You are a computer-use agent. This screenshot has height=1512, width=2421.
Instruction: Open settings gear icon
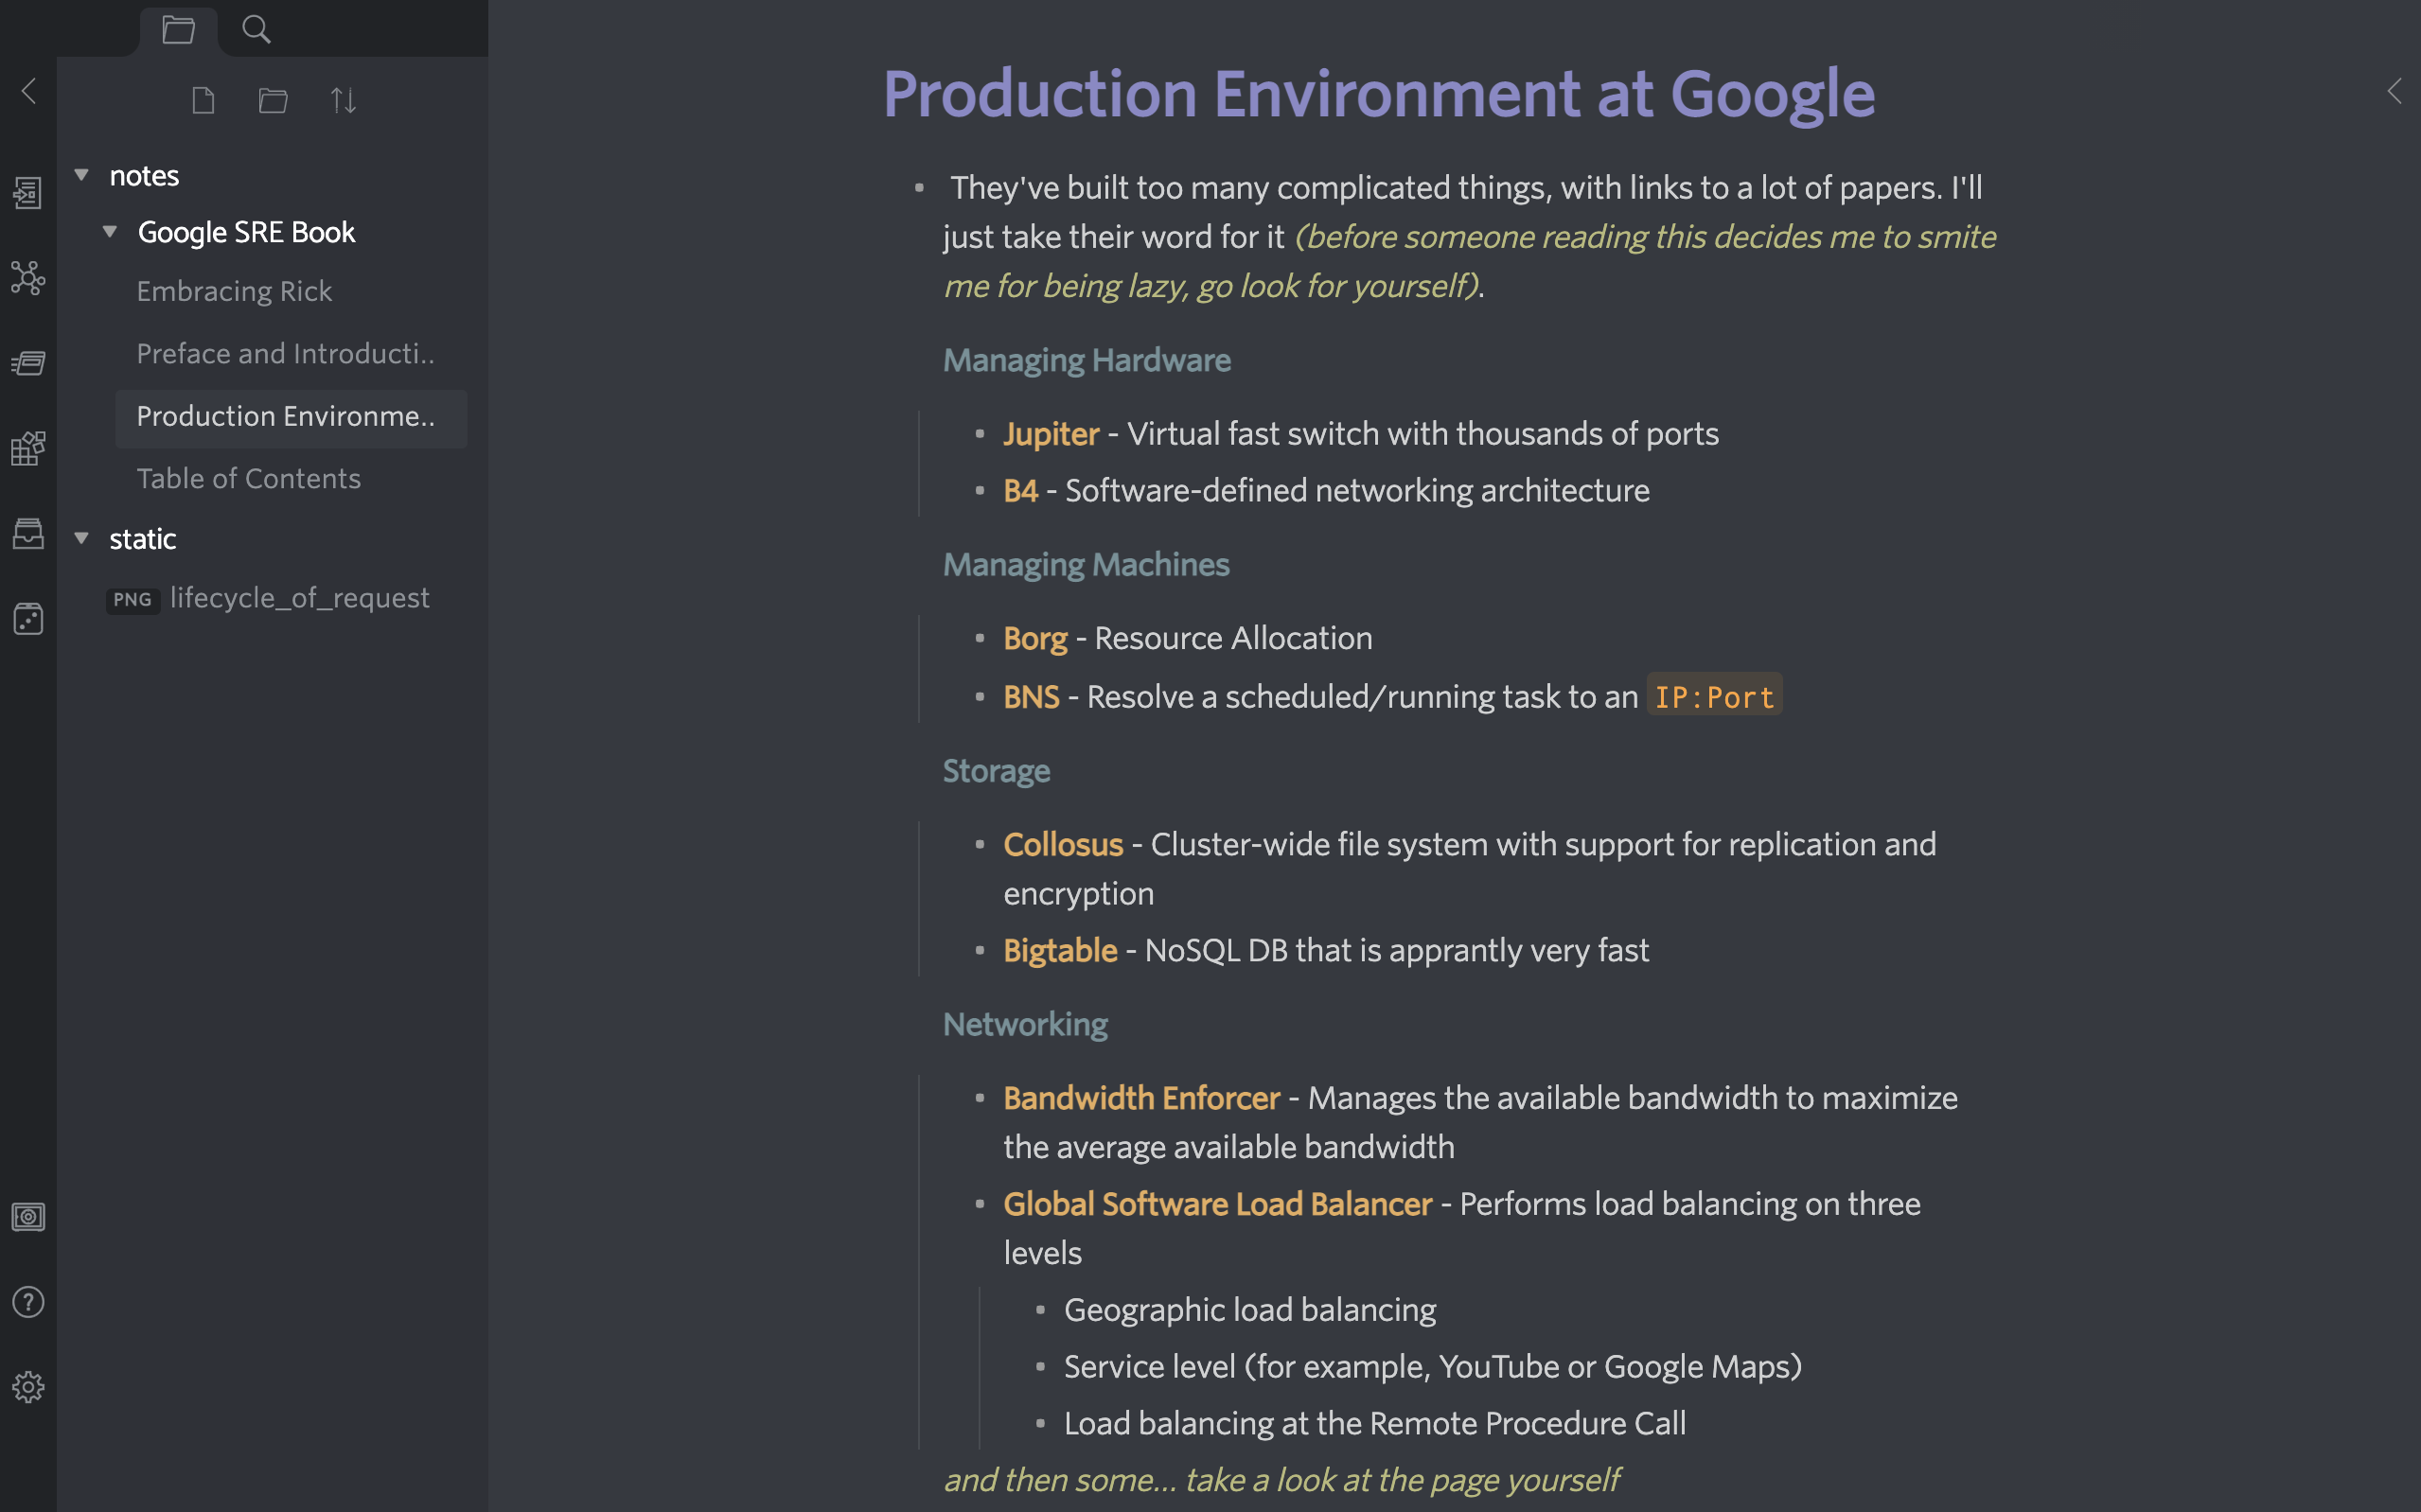[28, 1387]
